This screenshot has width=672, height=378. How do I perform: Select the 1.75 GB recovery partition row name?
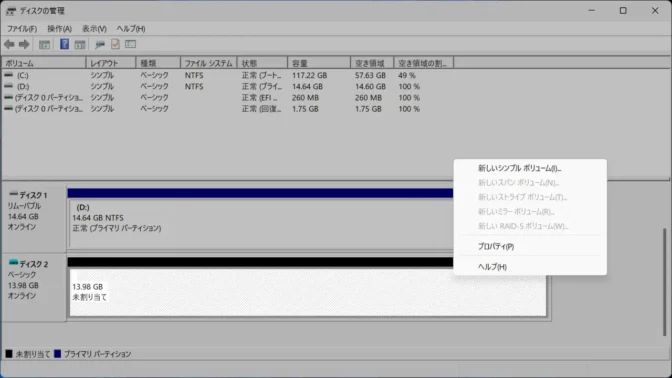[49, 109]
